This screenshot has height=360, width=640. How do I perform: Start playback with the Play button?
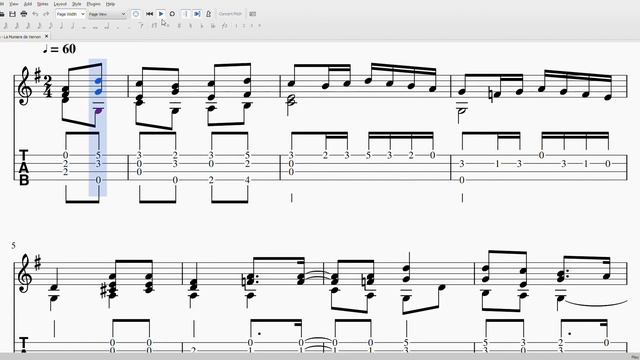pyautogui.click(x=161, y=14)
